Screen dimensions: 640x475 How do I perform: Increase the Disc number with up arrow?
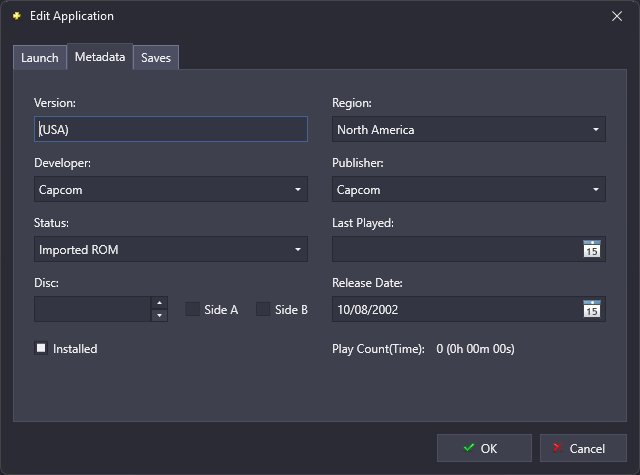pos(160,303)
